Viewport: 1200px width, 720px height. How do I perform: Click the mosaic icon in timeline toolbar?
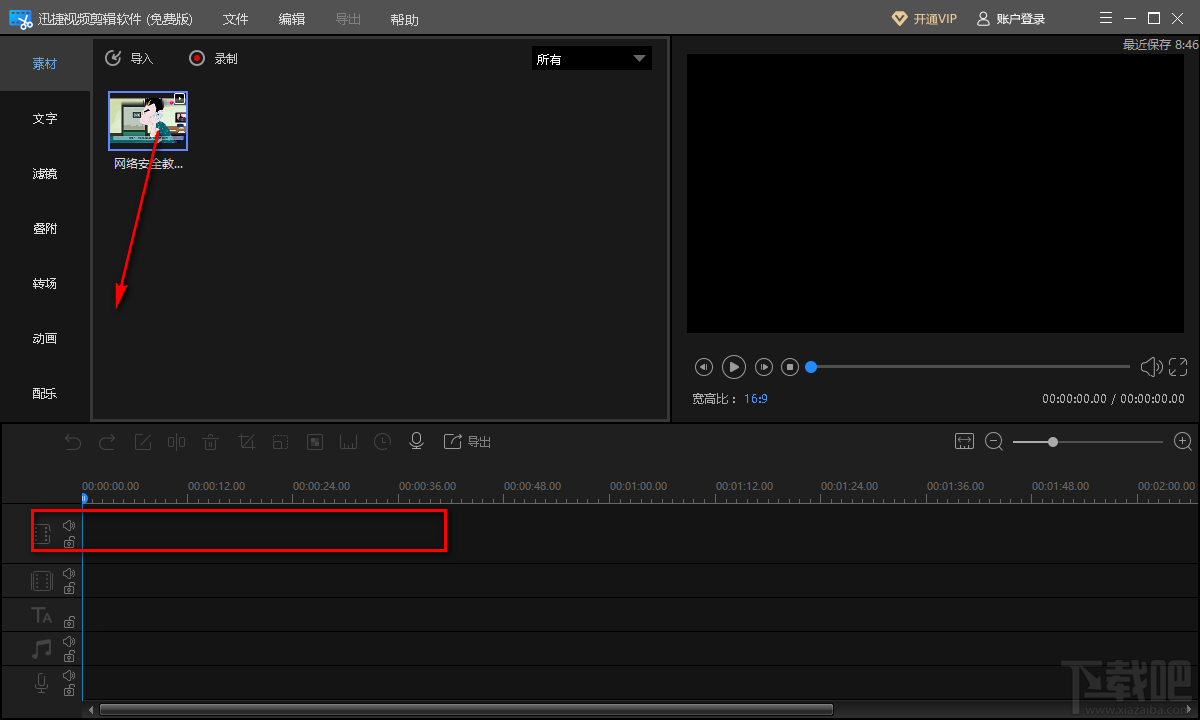(314, 441)
